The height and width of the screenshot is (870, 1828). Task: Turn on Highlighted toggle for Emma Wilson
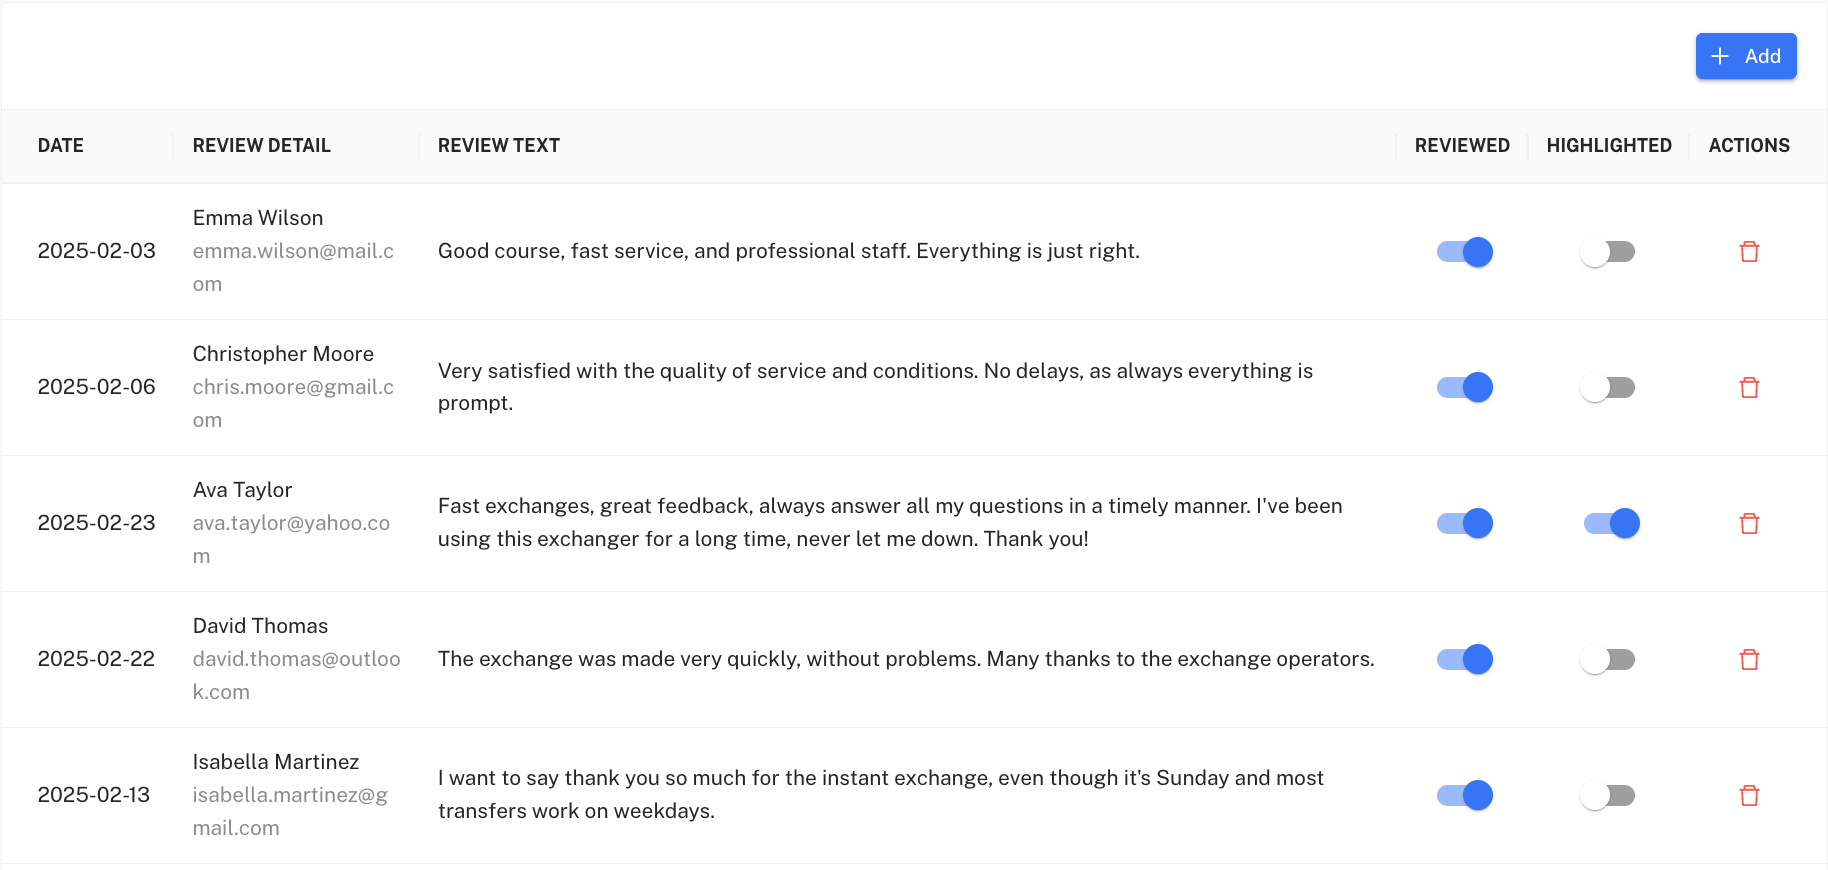coord(1608,251)
